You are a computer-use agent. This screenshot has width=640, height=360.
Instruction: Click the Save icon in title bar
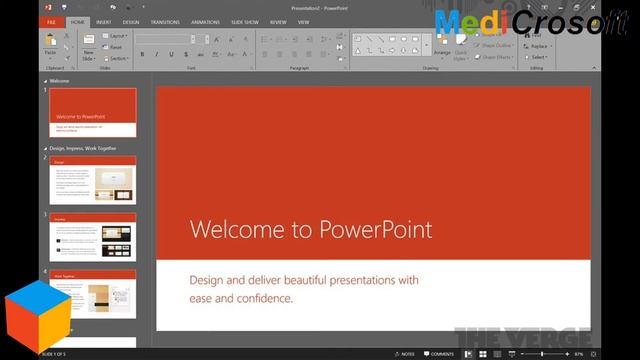pos(64,7)
